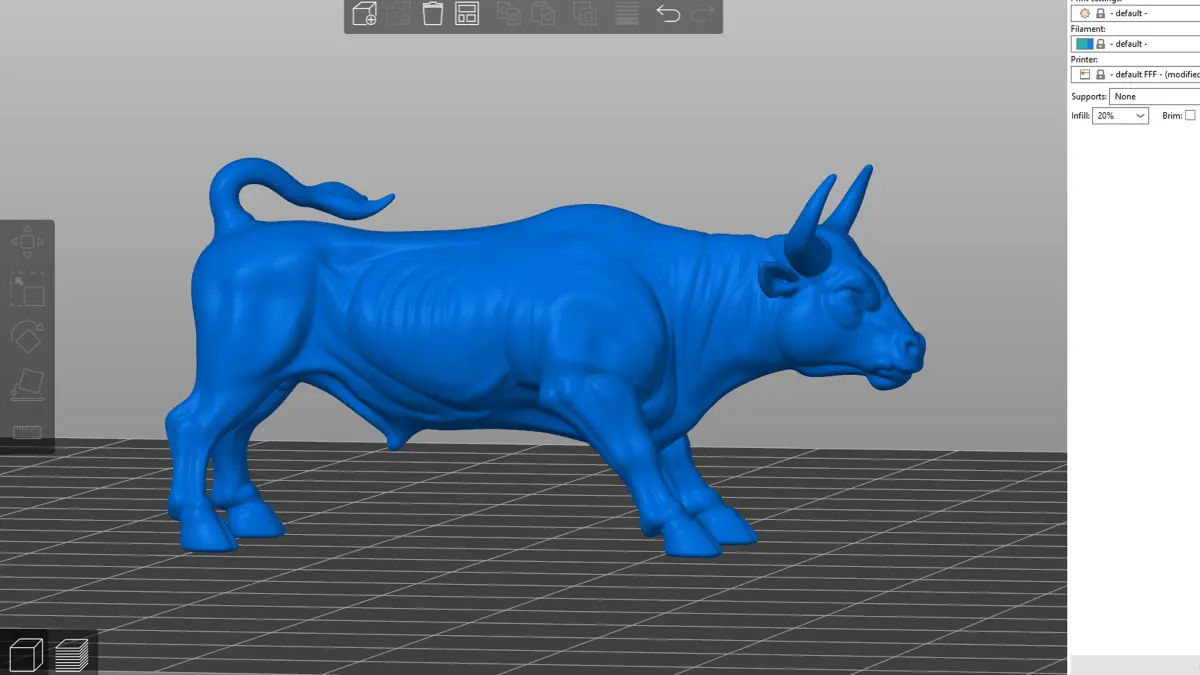Click the Printer preset bed icon
This screenshot has height=675, width=1200.
pyautogui.click(x=1084, y=75)
